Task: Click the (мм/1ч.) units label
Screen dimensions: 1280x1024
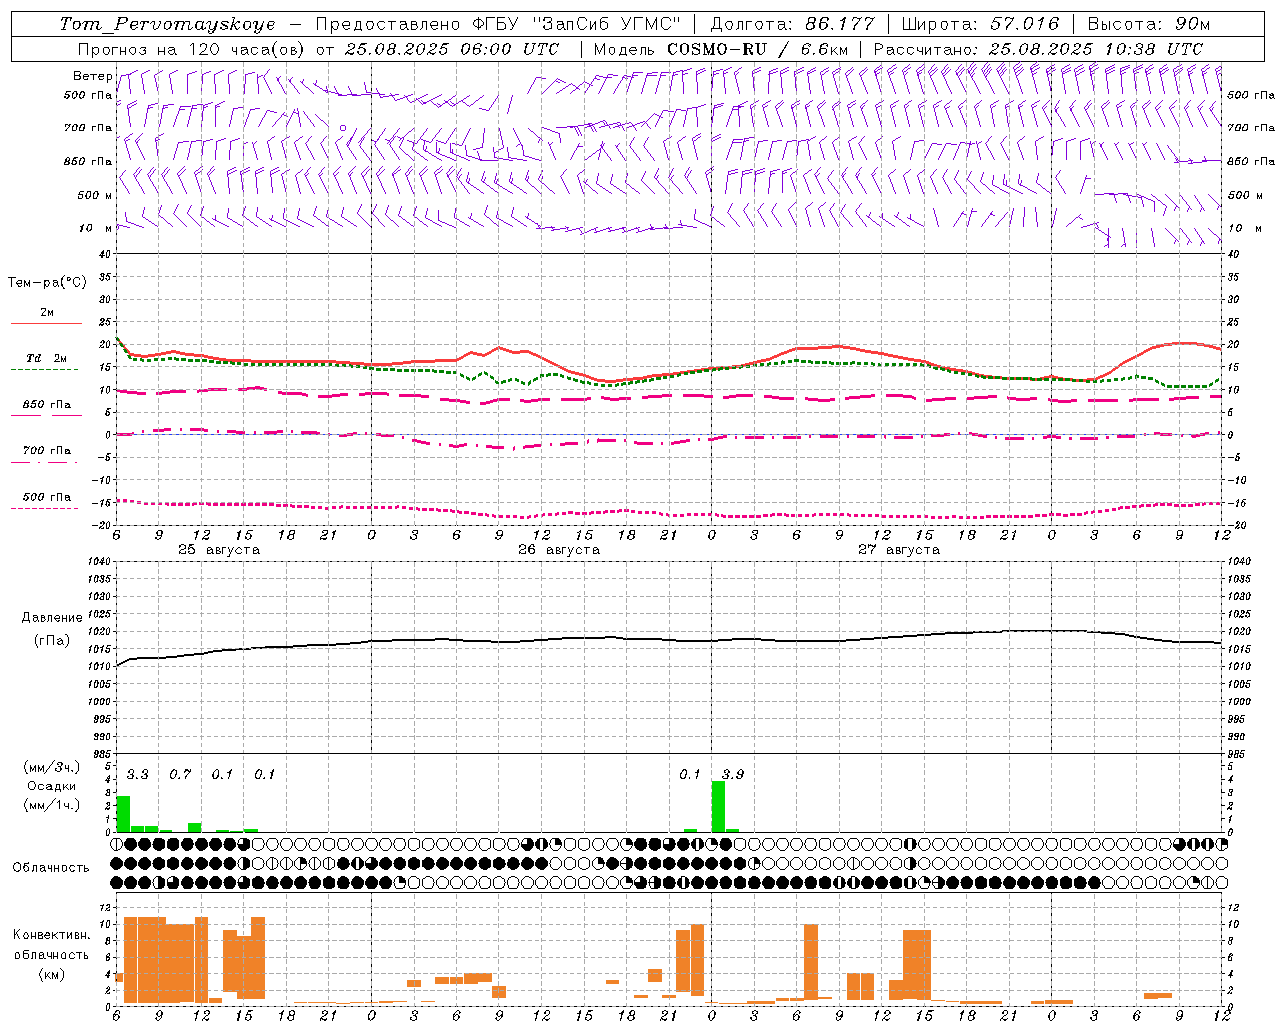Action: tap(51, 805)
